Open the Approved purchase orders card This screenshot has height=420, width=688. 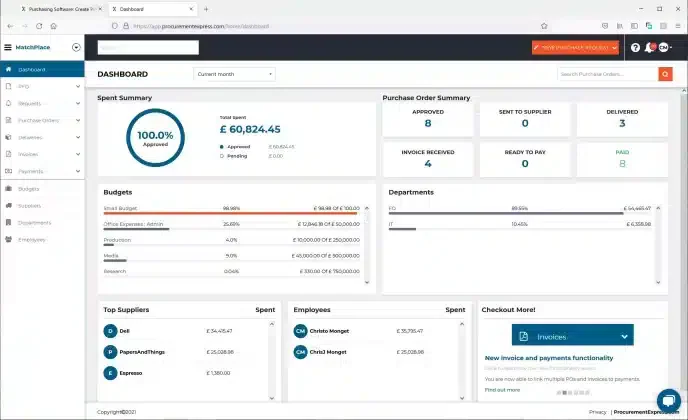click(428, 119)
